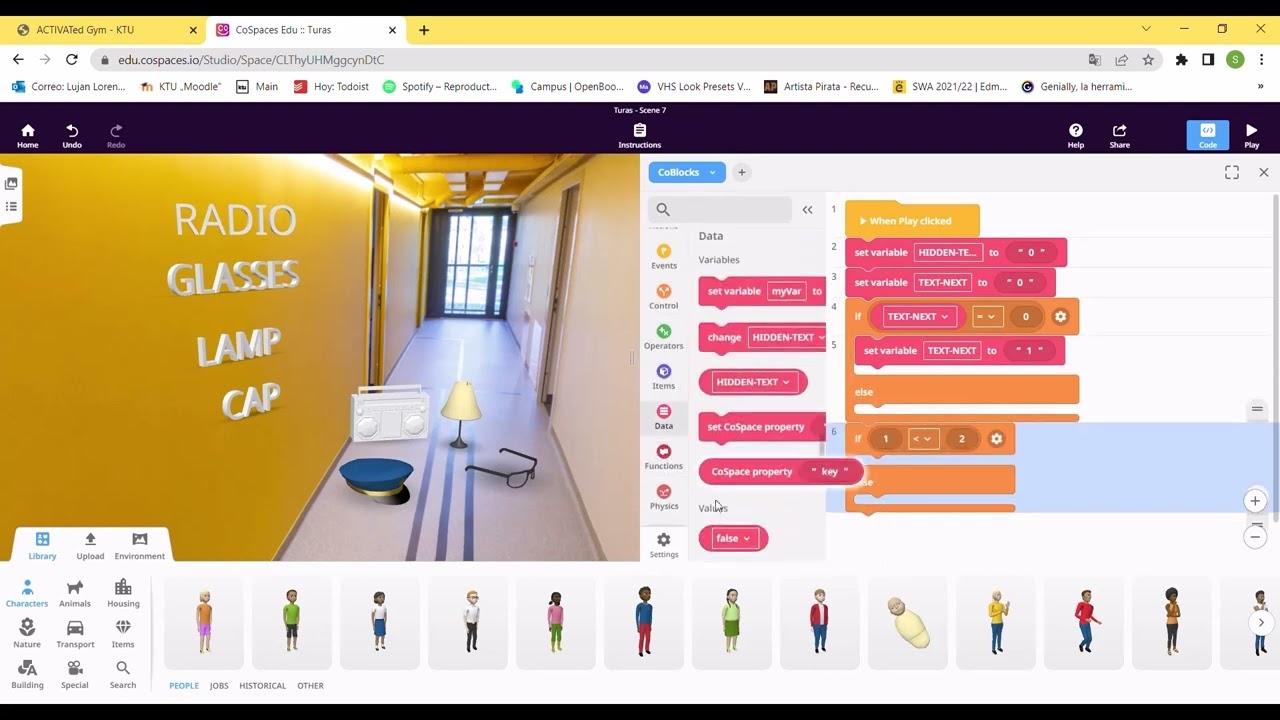Select the Operators block category
This screenshot has width=1280, height=720.
tap(664, 337)
